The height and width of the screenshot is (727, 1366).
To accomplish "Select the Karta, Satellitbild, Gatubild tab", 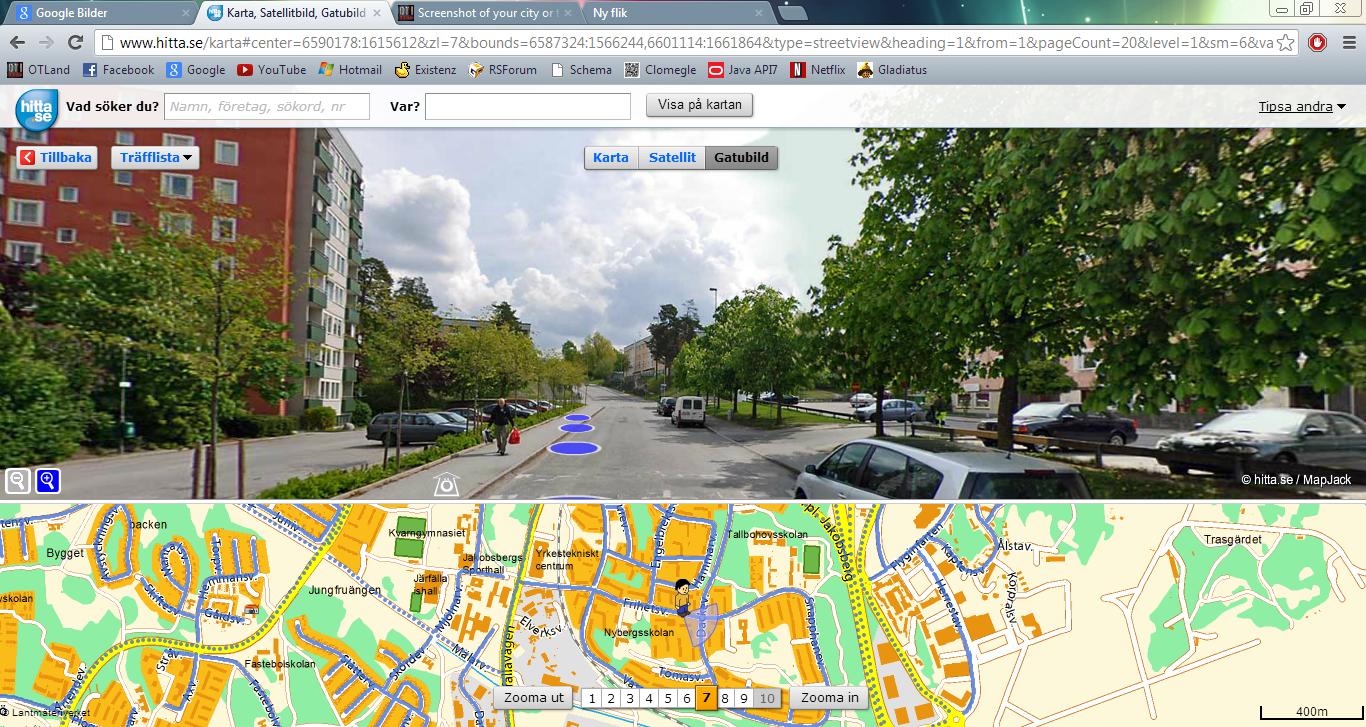I will coord(295,13).
